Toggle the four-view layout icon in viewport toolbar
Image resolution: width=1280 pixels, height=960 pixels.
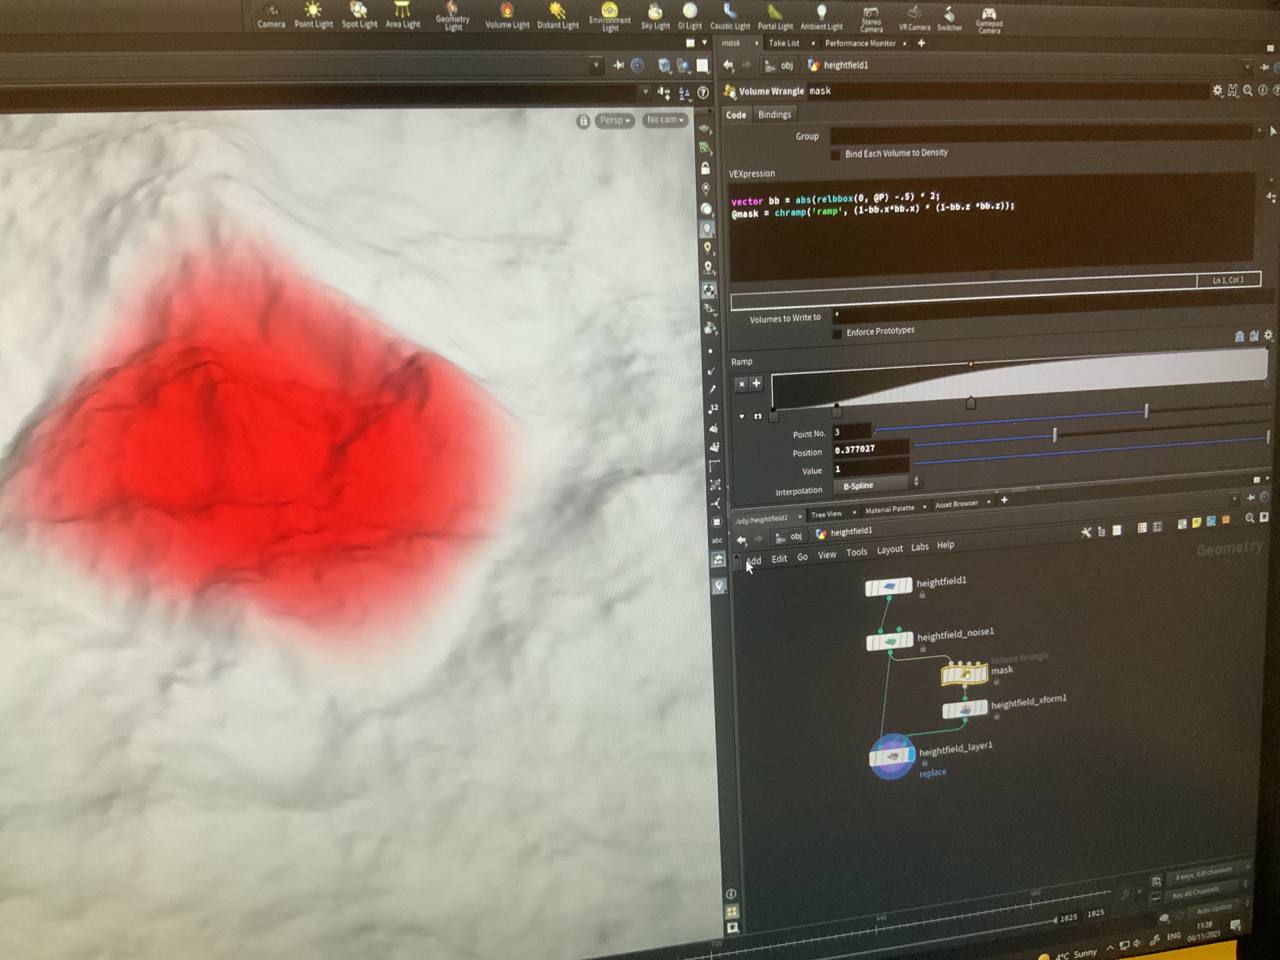pyautogui.click(x=732, y=911)
